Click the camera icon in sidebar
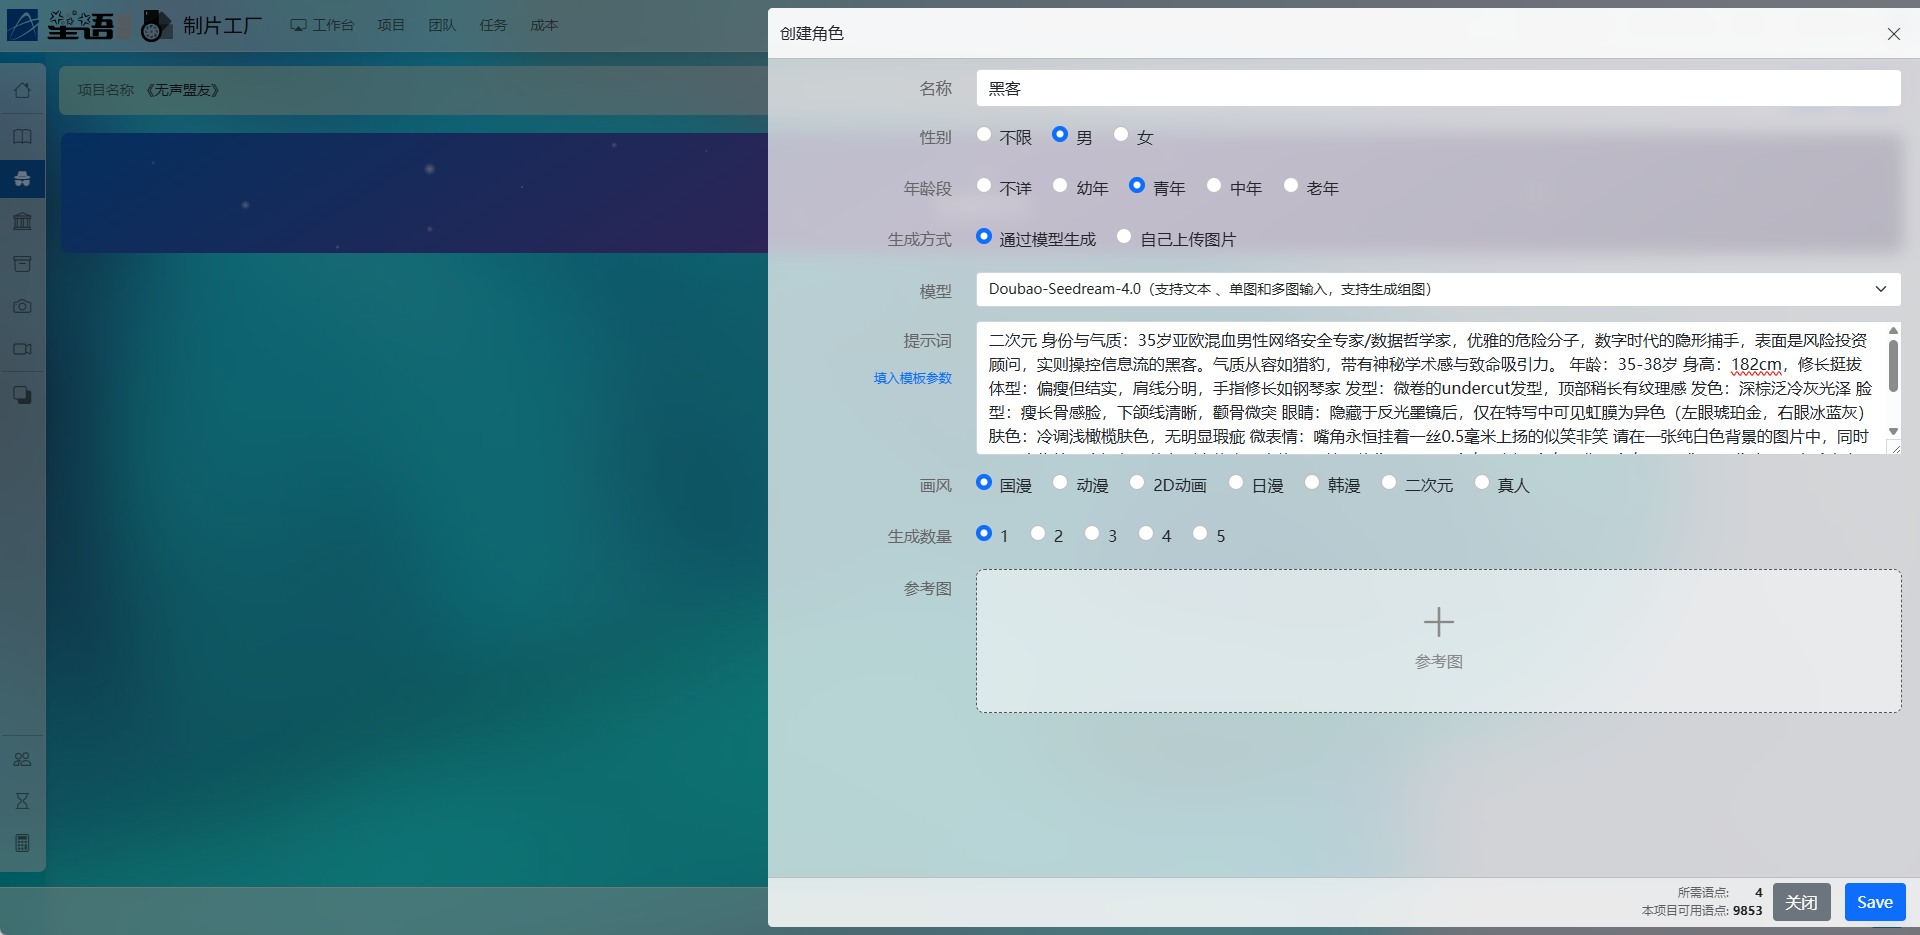1920x935 pixels. pos(22,306)
